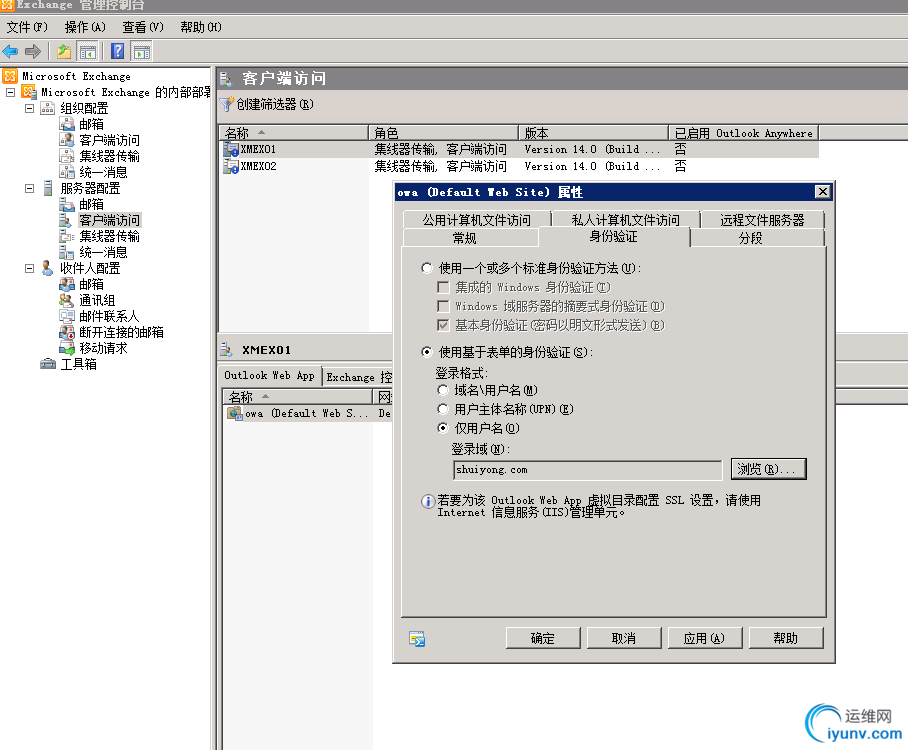Click the 组织配置 node icon
The height and width of the screenshot is (750, 908).
47,108
